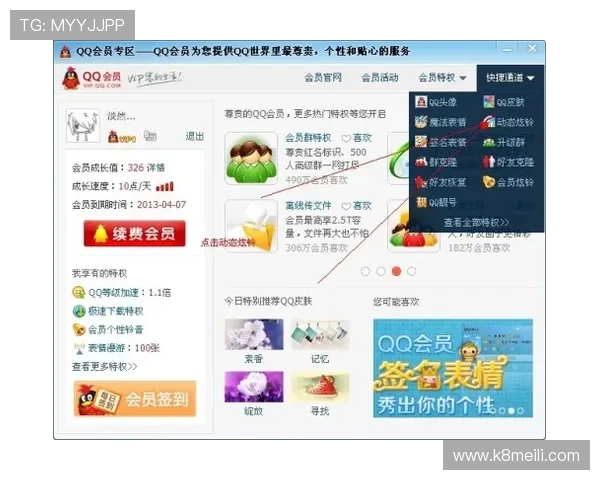Open 离线传文件 title link
Image resolution: width=600 pixels, height=480 pixels.
pos(308,206)
